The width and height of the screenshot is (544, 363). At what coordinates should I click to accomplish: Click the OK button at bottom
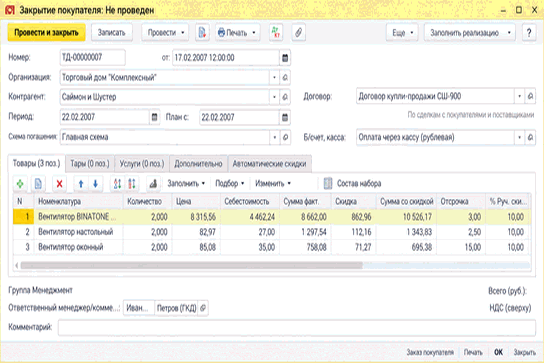point(498,352)
